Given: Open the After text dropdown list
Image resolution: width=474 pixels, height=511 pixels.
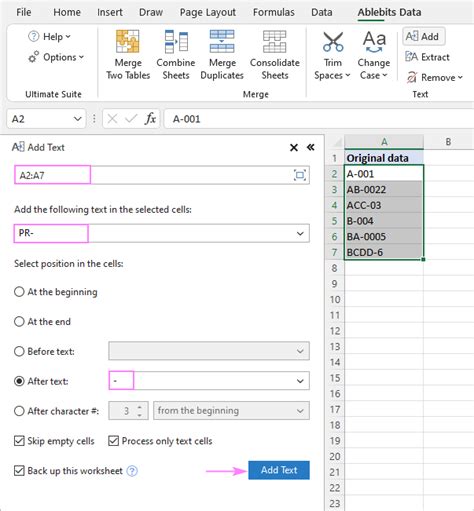Looking at the screenshot, I should tap(300, 381).
